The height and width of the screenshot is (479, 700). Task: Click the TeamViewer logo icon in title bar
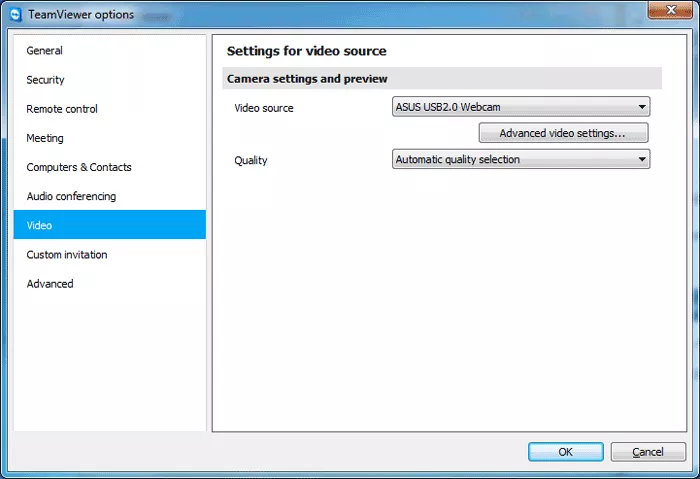pyautogui.click(x=16, y=15)
